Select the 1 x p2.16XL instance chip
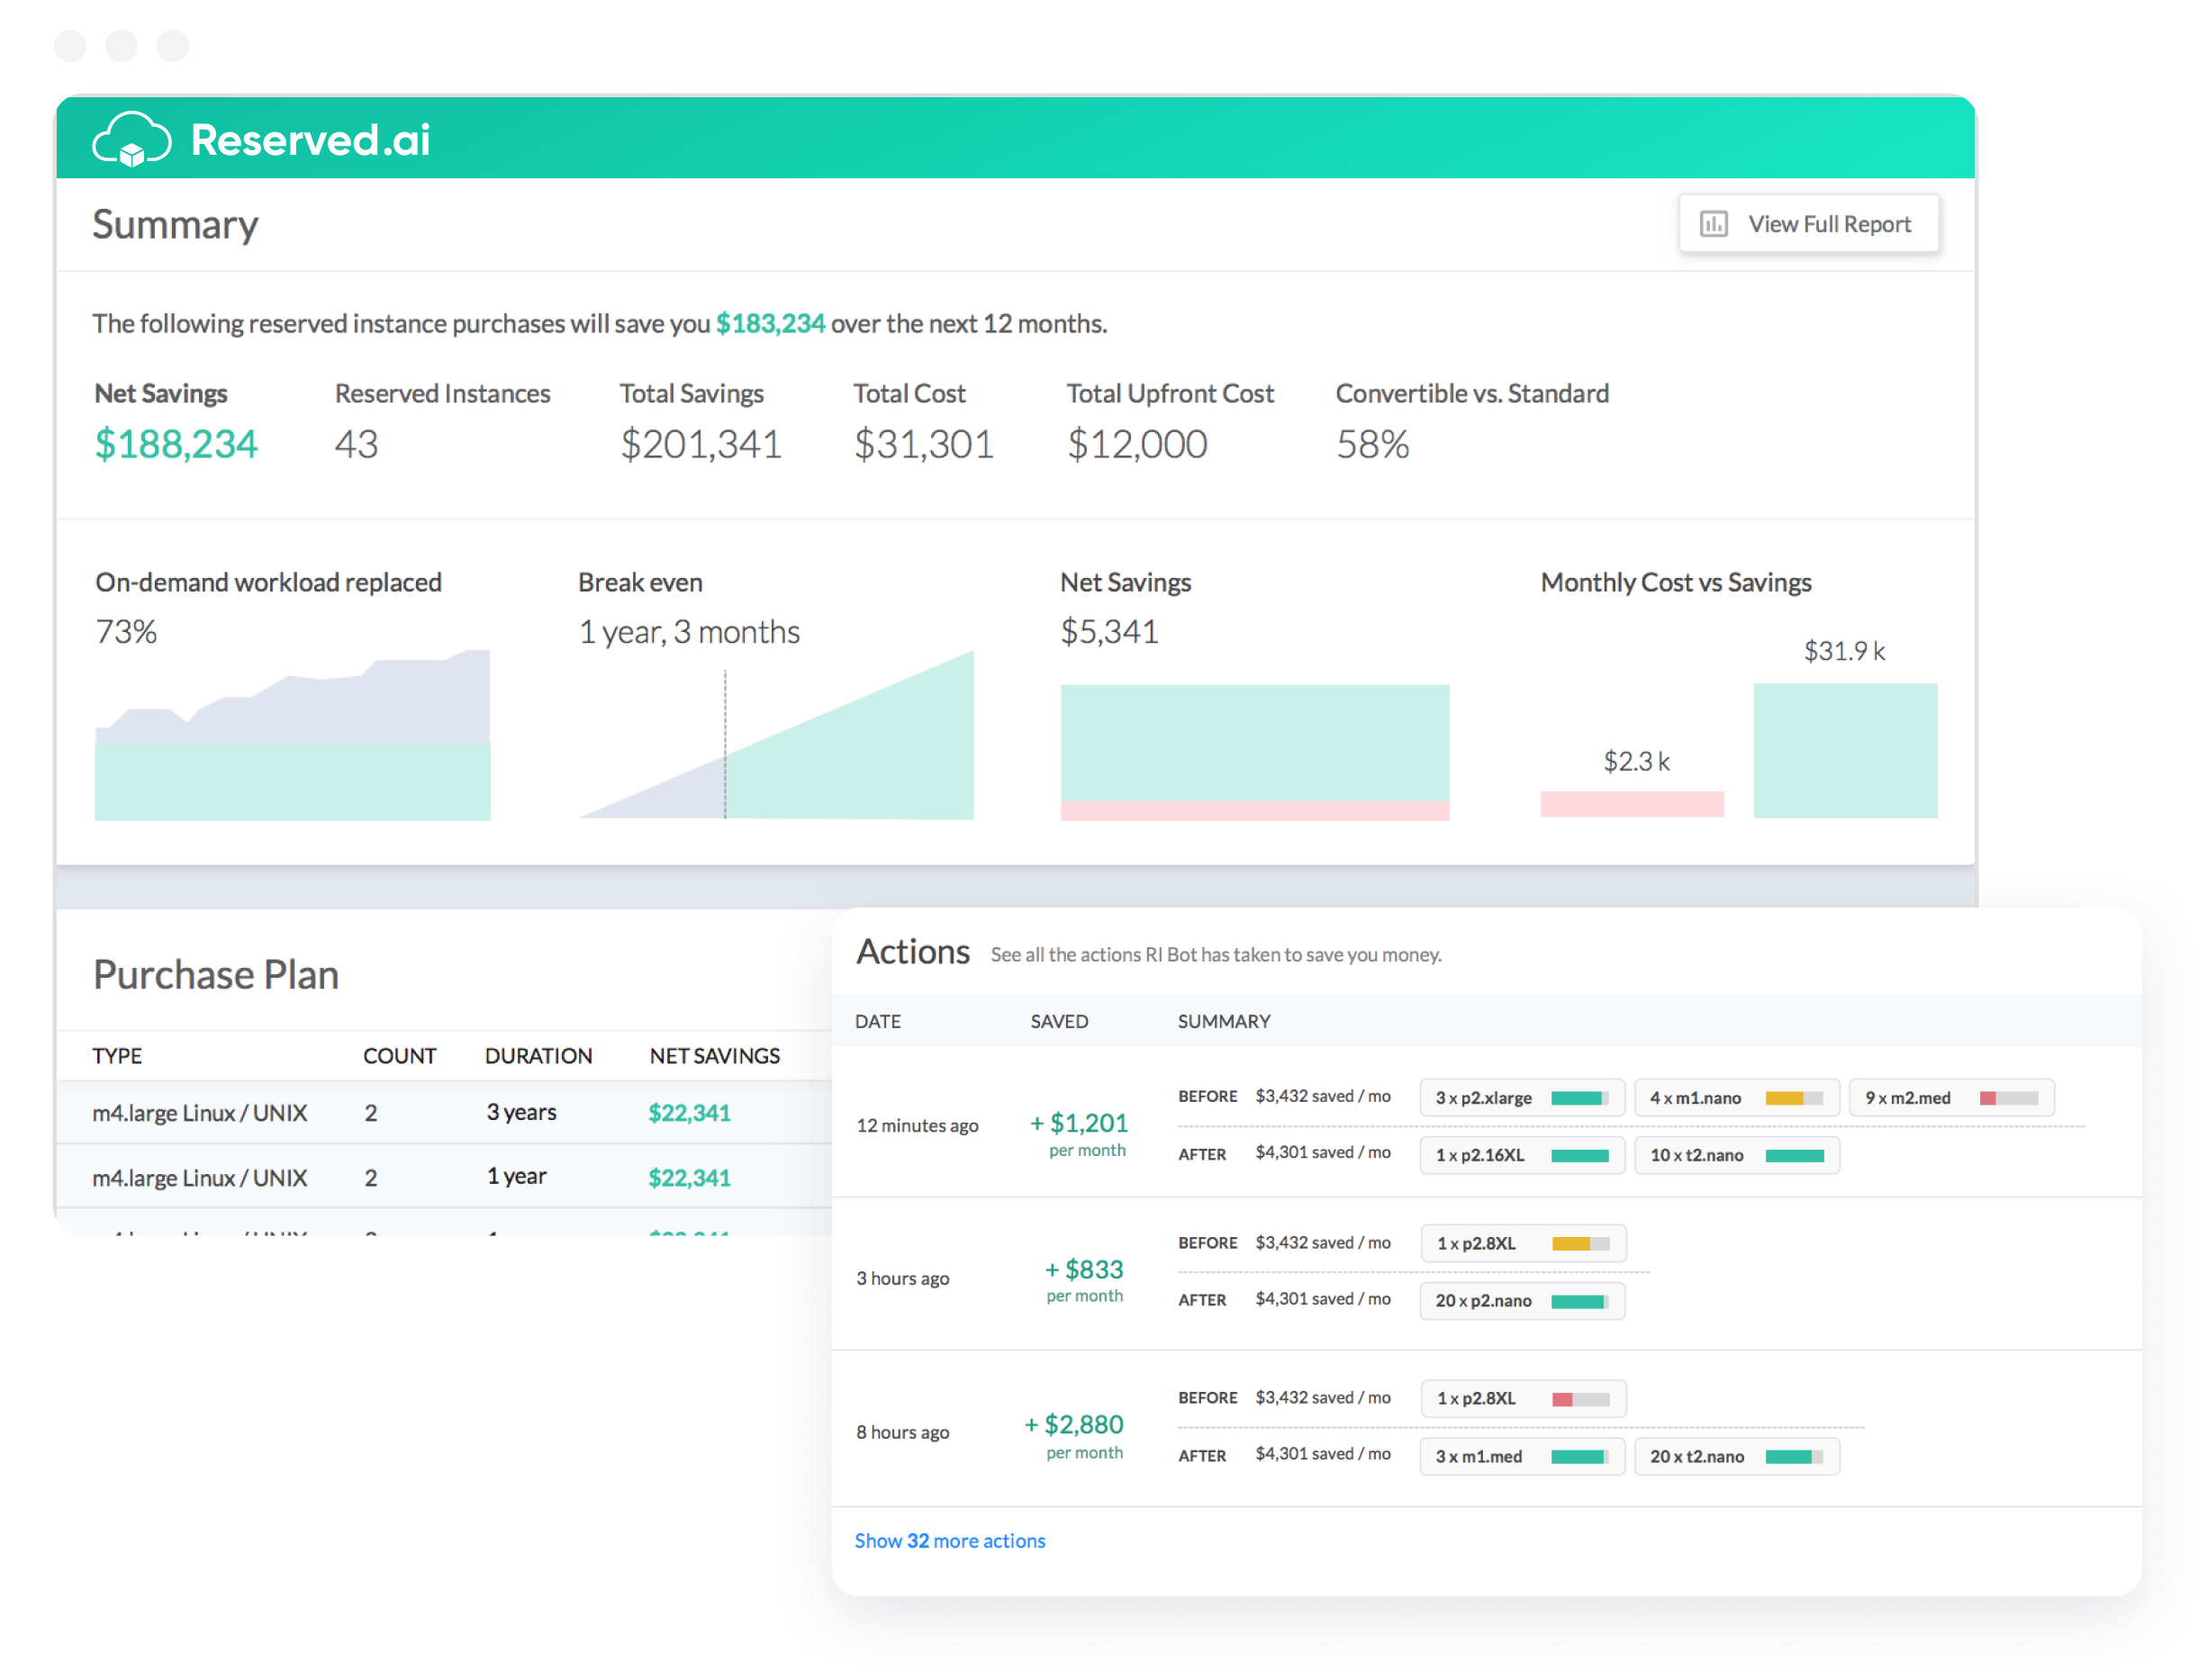This screenshot has width=2207, height=1680. (x=1521, y=1155)
